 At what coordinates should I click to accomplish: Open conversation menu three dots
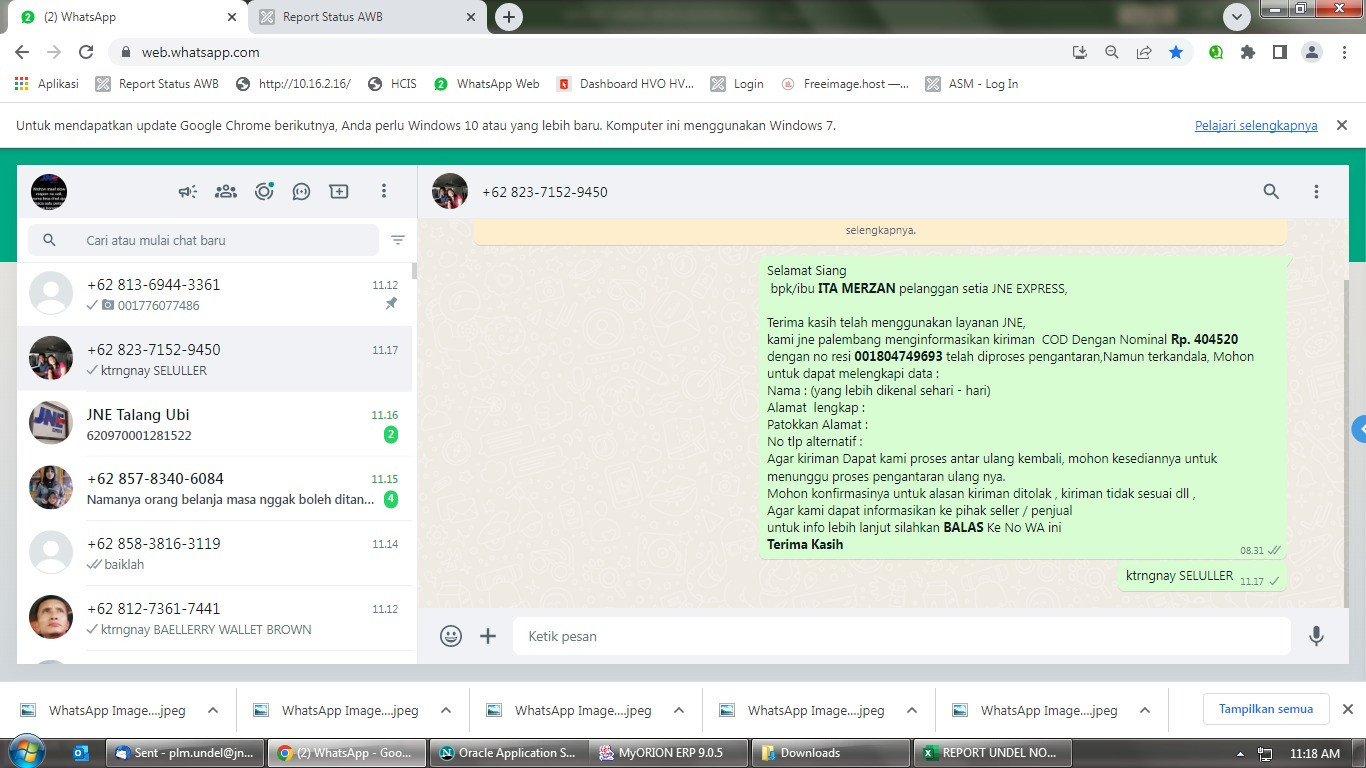1316,191
